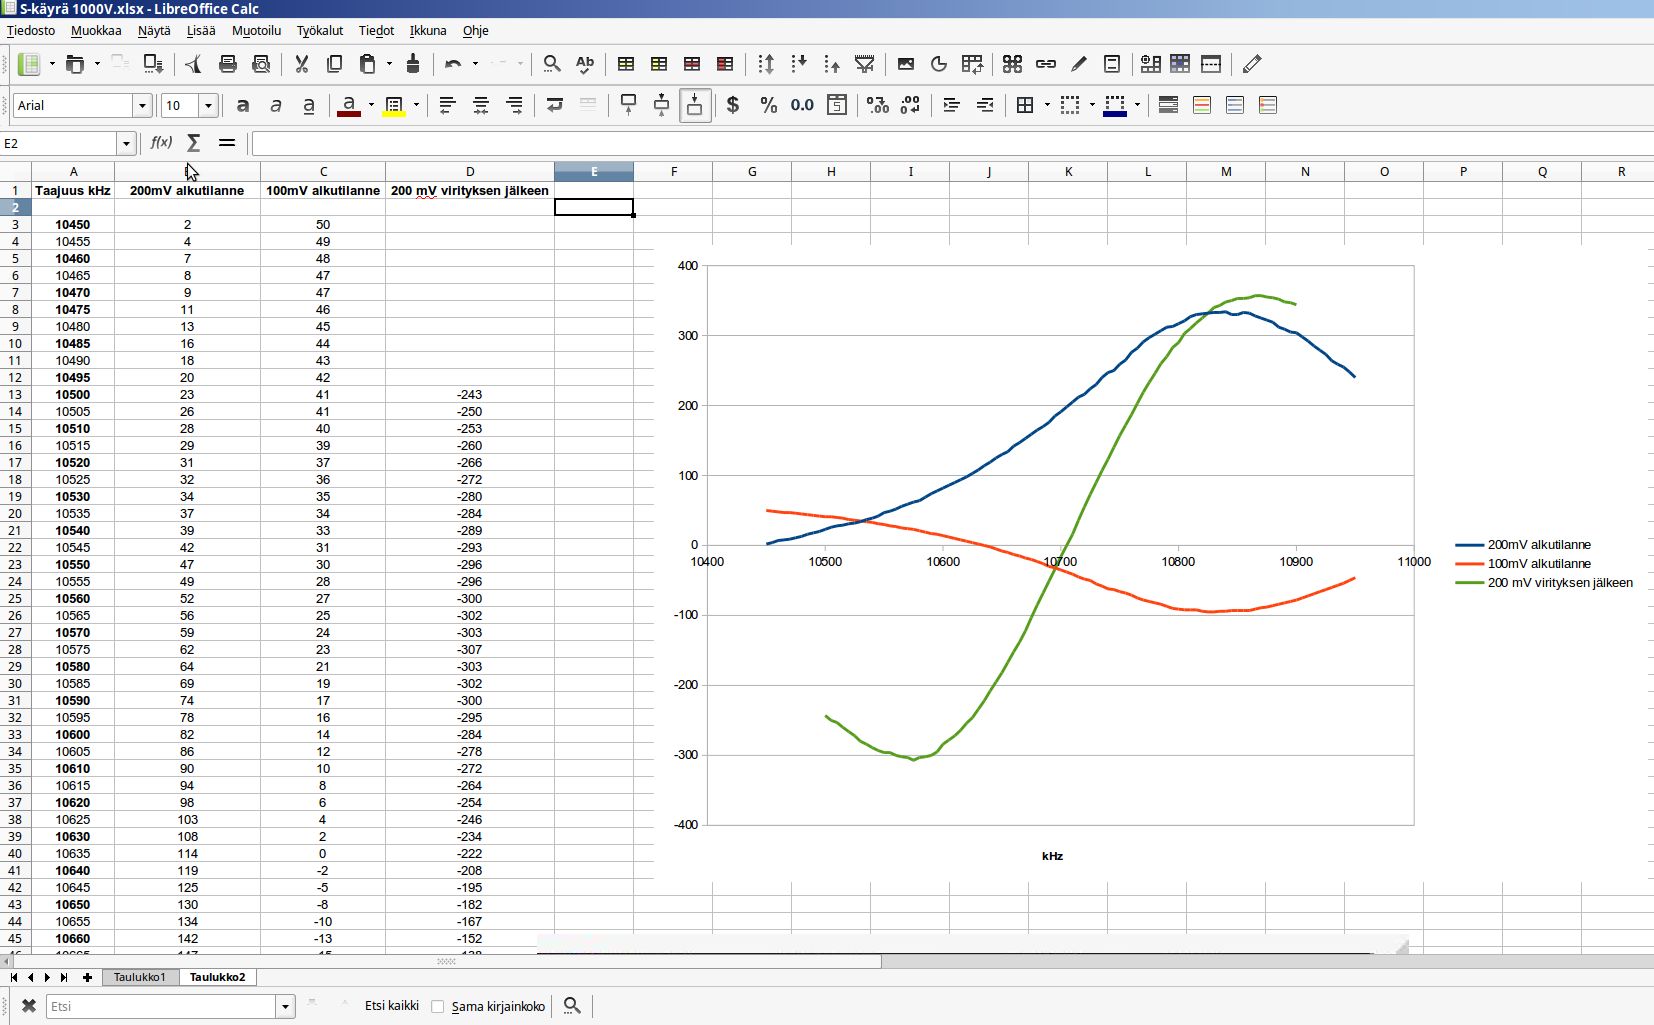Screen dimensions: 1654x1025
Task: Open the Name Box dropdown arrow
Action: coord(126,144)
